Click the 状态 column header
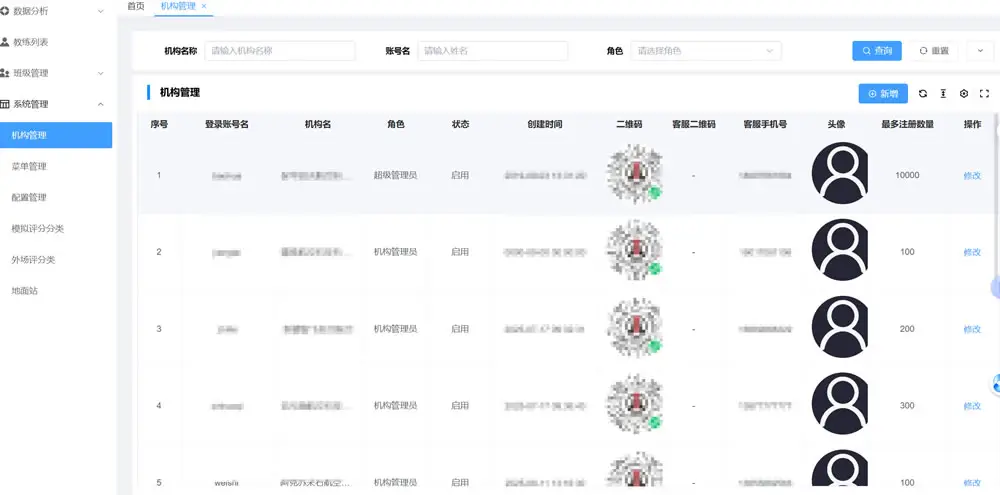 pos(460,124)
